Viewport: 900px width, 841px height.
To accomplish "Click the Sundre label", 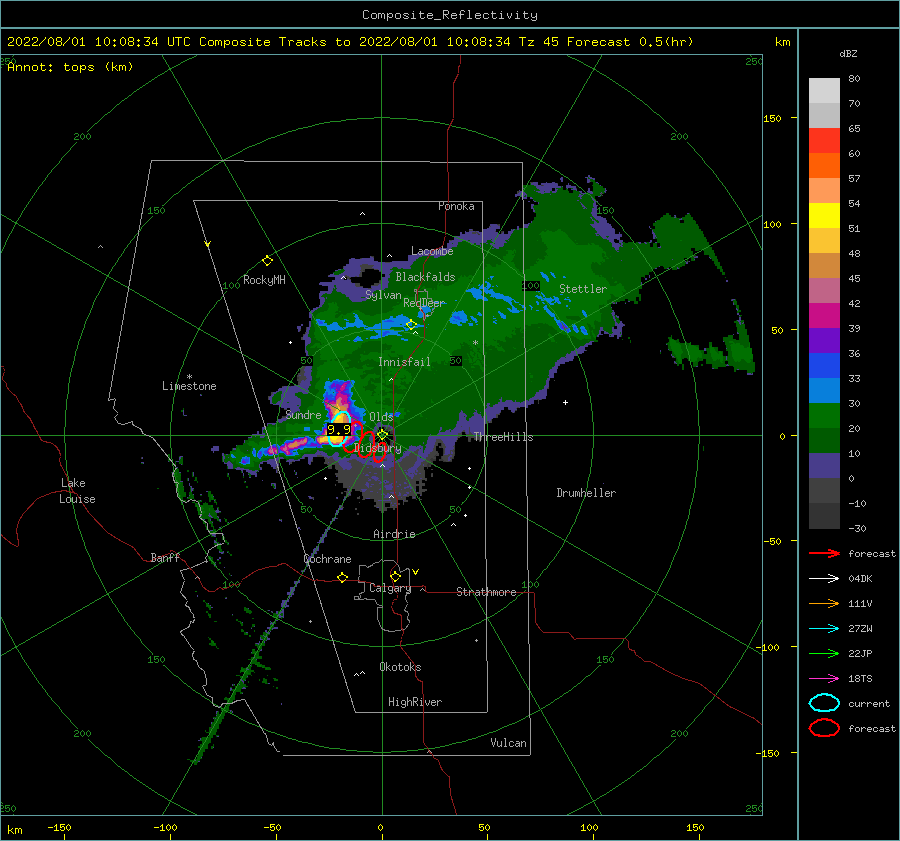I will (303, 414).
